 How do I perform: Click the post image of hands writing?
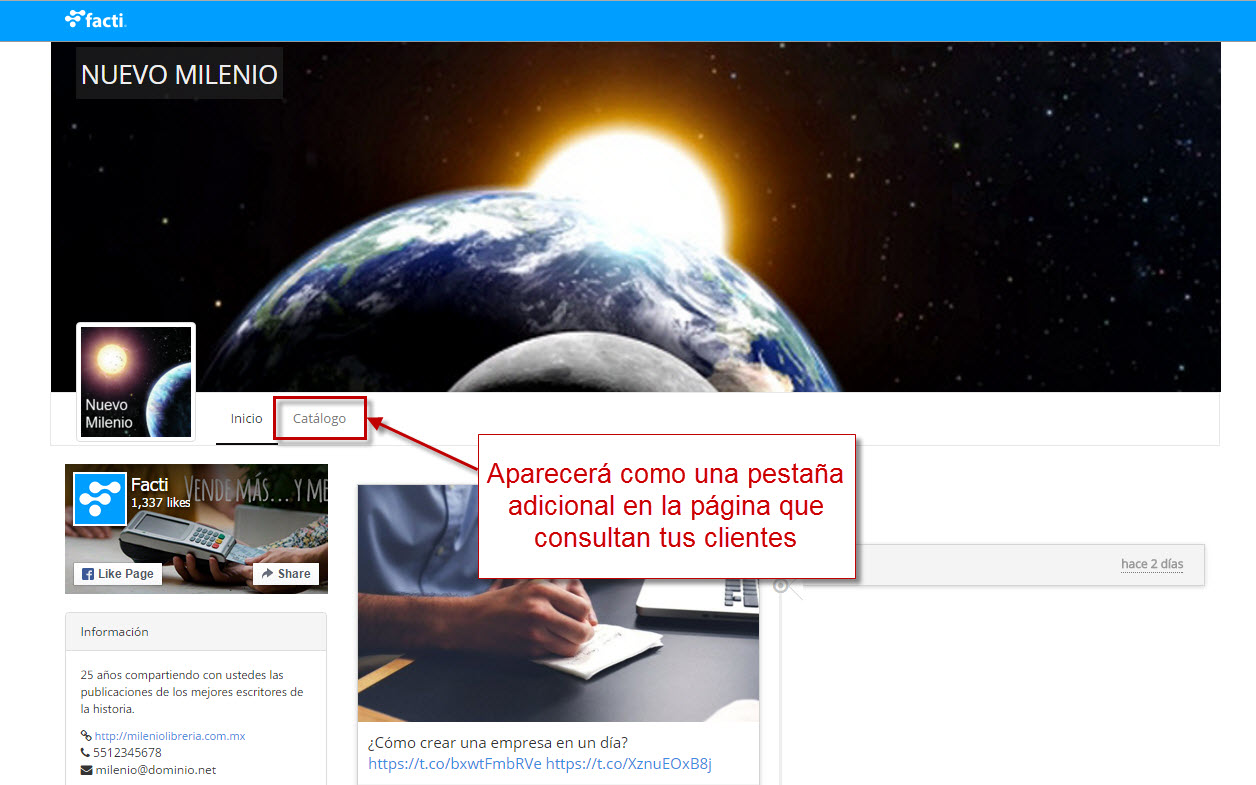(558, 603)
